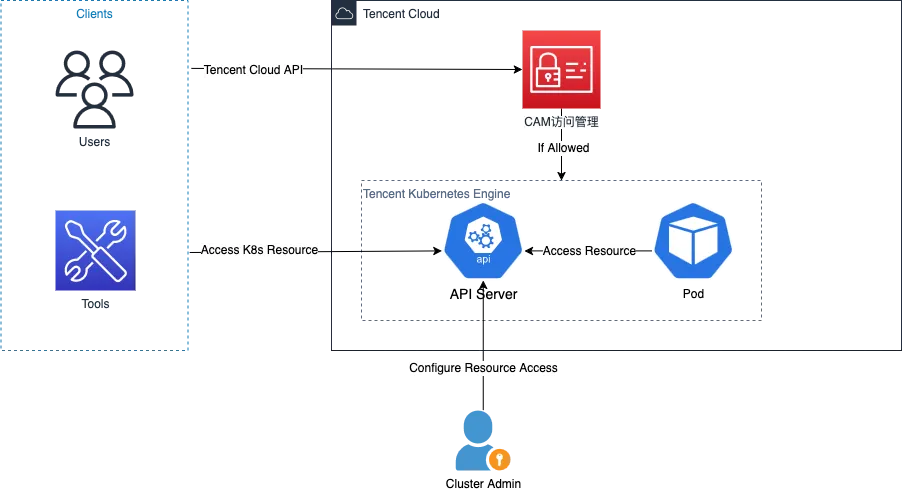This screenshot has width=902, height=492.
Task: Select the Pod caption text
Action: (693, 294)
